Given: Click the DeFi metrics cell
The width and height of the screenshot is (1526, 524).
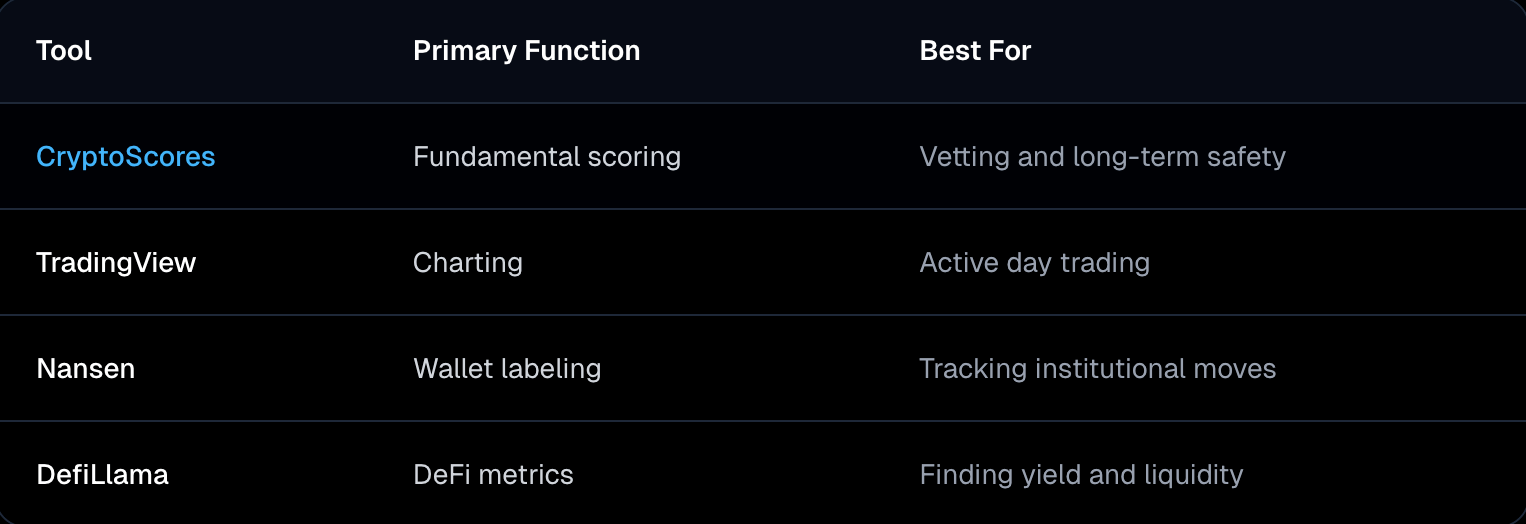Looking at the screenshot, I should pyautogui.click(x=493, y=475).
